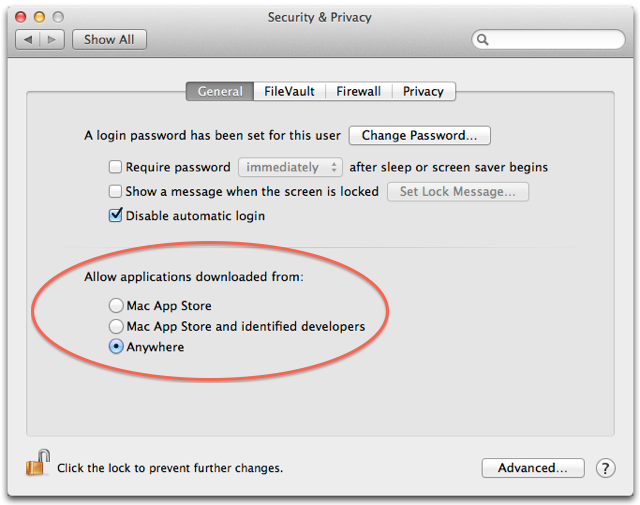Go back with the left arrow button

pos(28,40)
